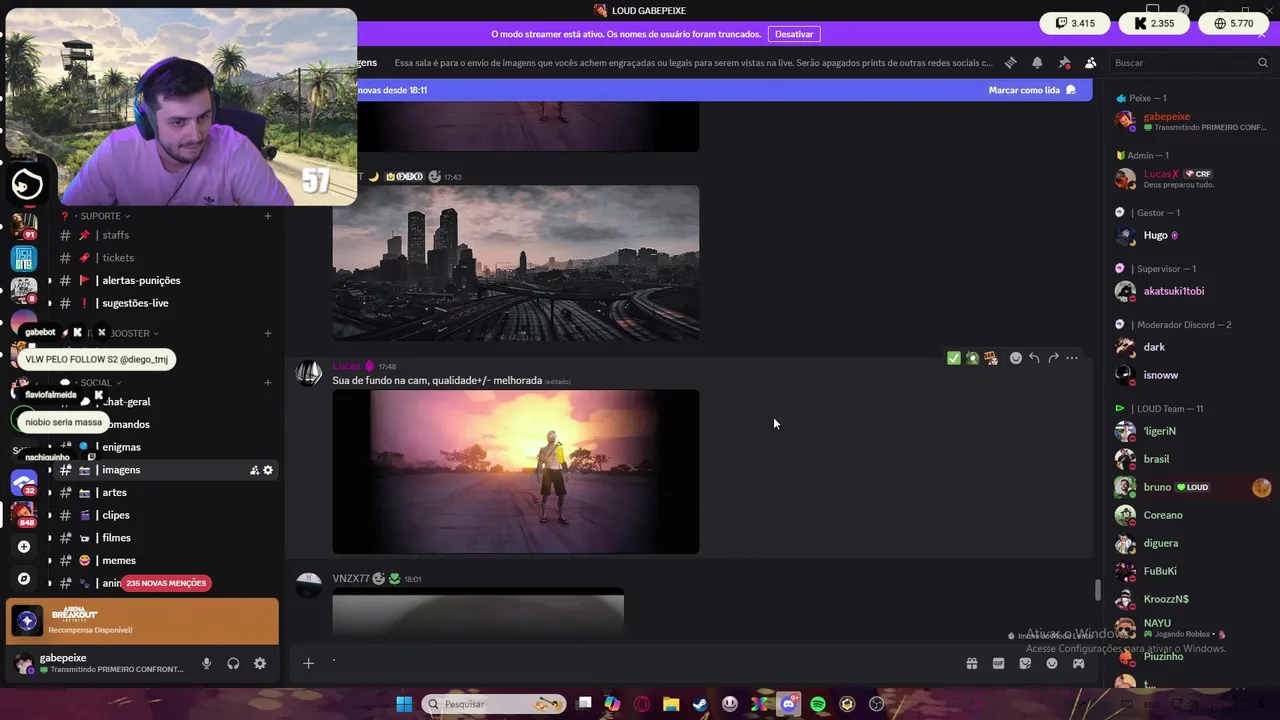Viewport: 1280px width, 720px height.
Task: Open File Explorer from the taskbar
Action: (x=671, y=704)
